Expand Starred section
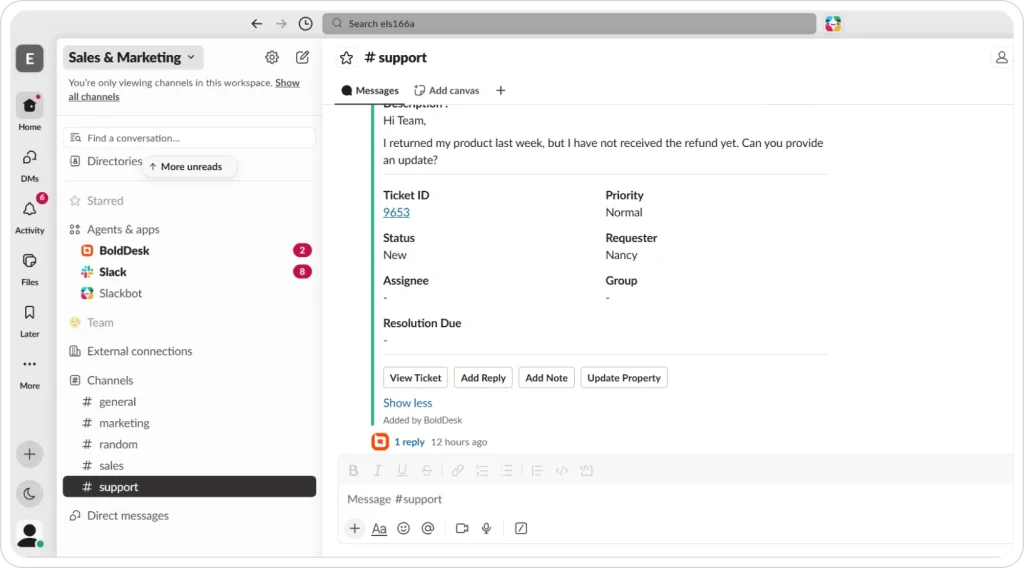Screen dimensions: 1024x568 coord(104,201)
